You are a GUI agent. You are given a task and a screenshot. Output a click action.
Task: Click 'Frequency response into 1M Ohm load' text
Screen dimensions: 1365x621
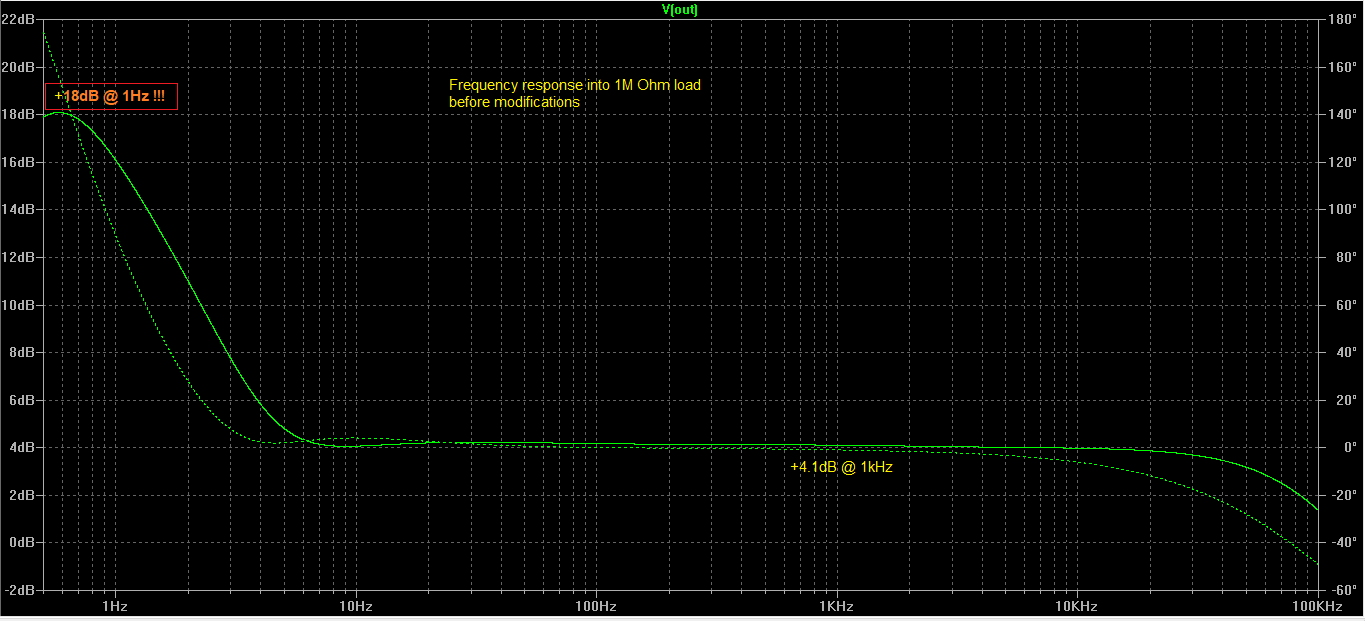click(x=575, y=85)
